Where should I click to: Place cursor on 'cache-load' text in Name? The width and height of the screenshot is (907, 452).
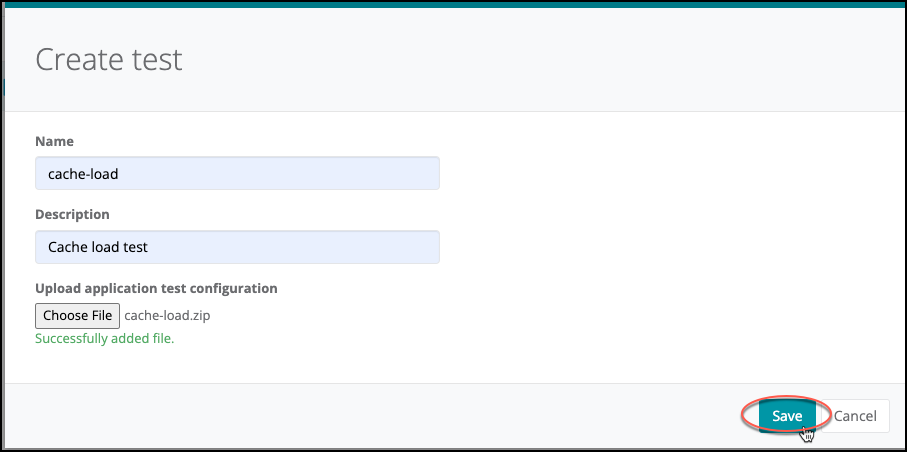(x=83, y=174)
